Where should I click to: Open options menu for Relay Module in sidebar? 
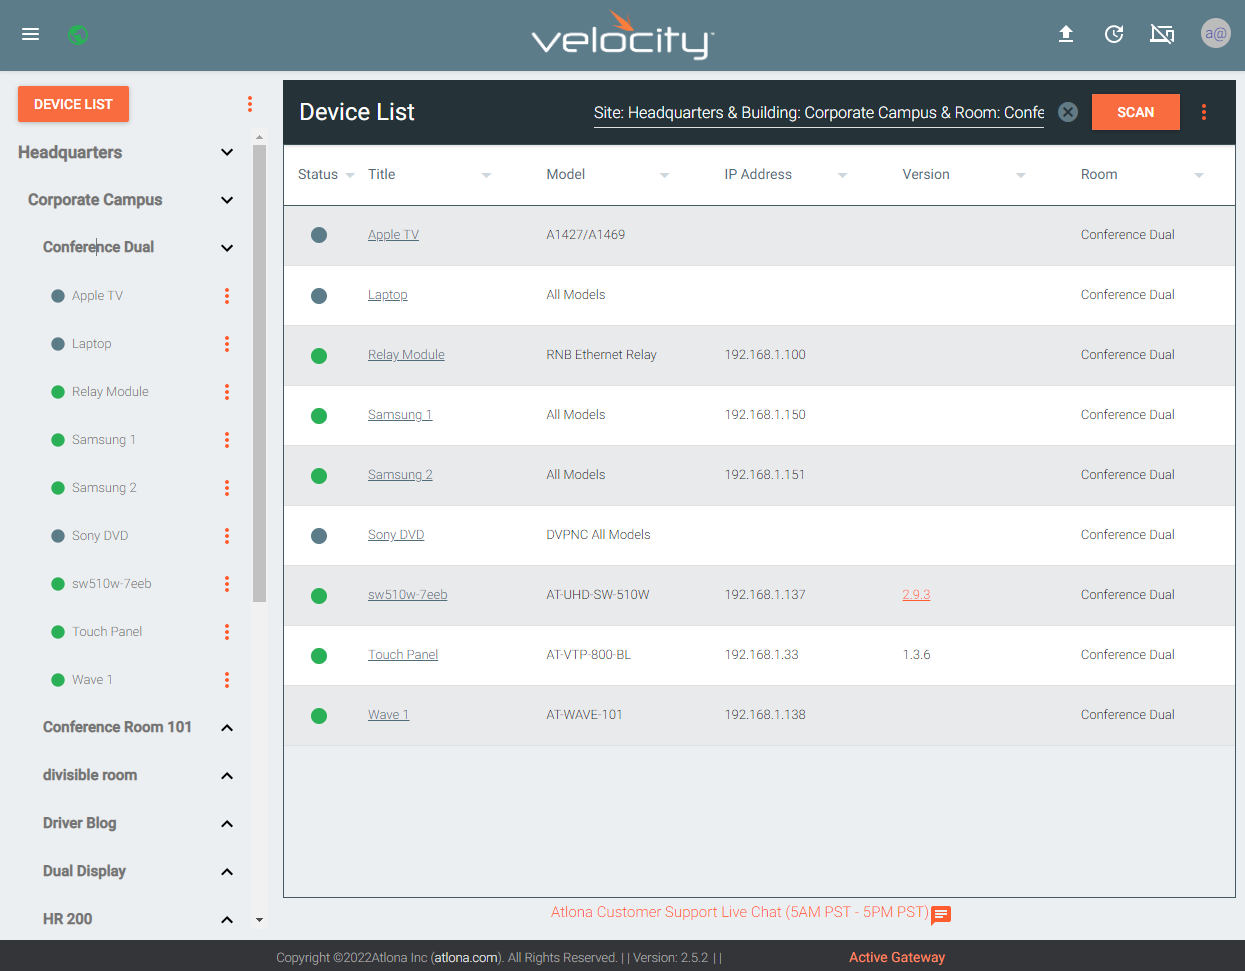click(227, 392)
